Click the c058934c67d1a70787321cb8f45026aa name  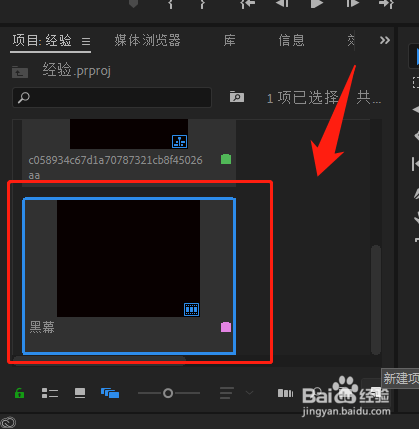(115, 167)
